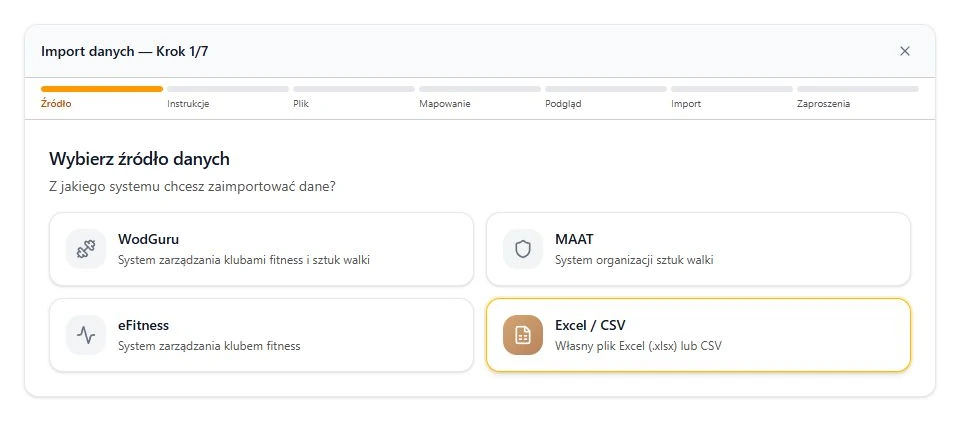Select the WodGuru title text
Image resolution: width=960 pixels, height=421 pixels.
148,239
